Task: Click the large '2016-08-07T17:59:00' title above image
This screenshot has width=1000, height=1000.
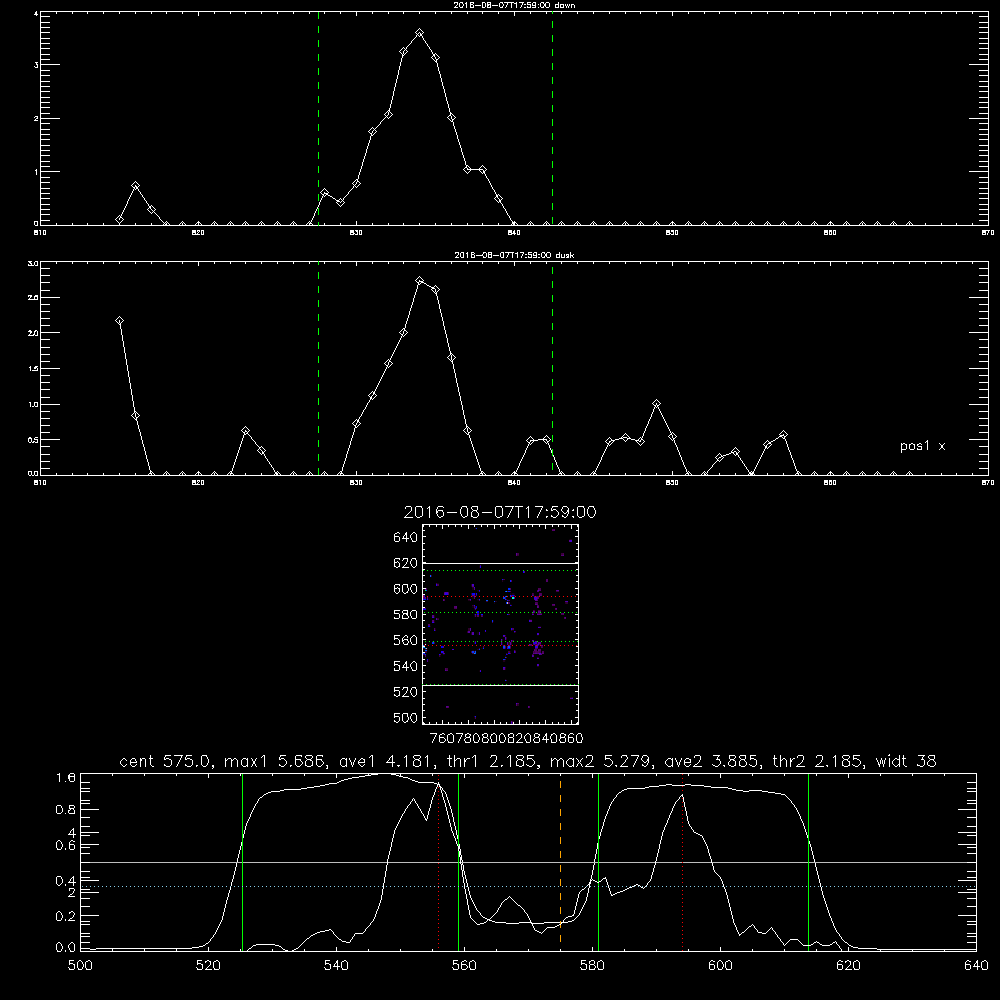Action: point(500,512)
